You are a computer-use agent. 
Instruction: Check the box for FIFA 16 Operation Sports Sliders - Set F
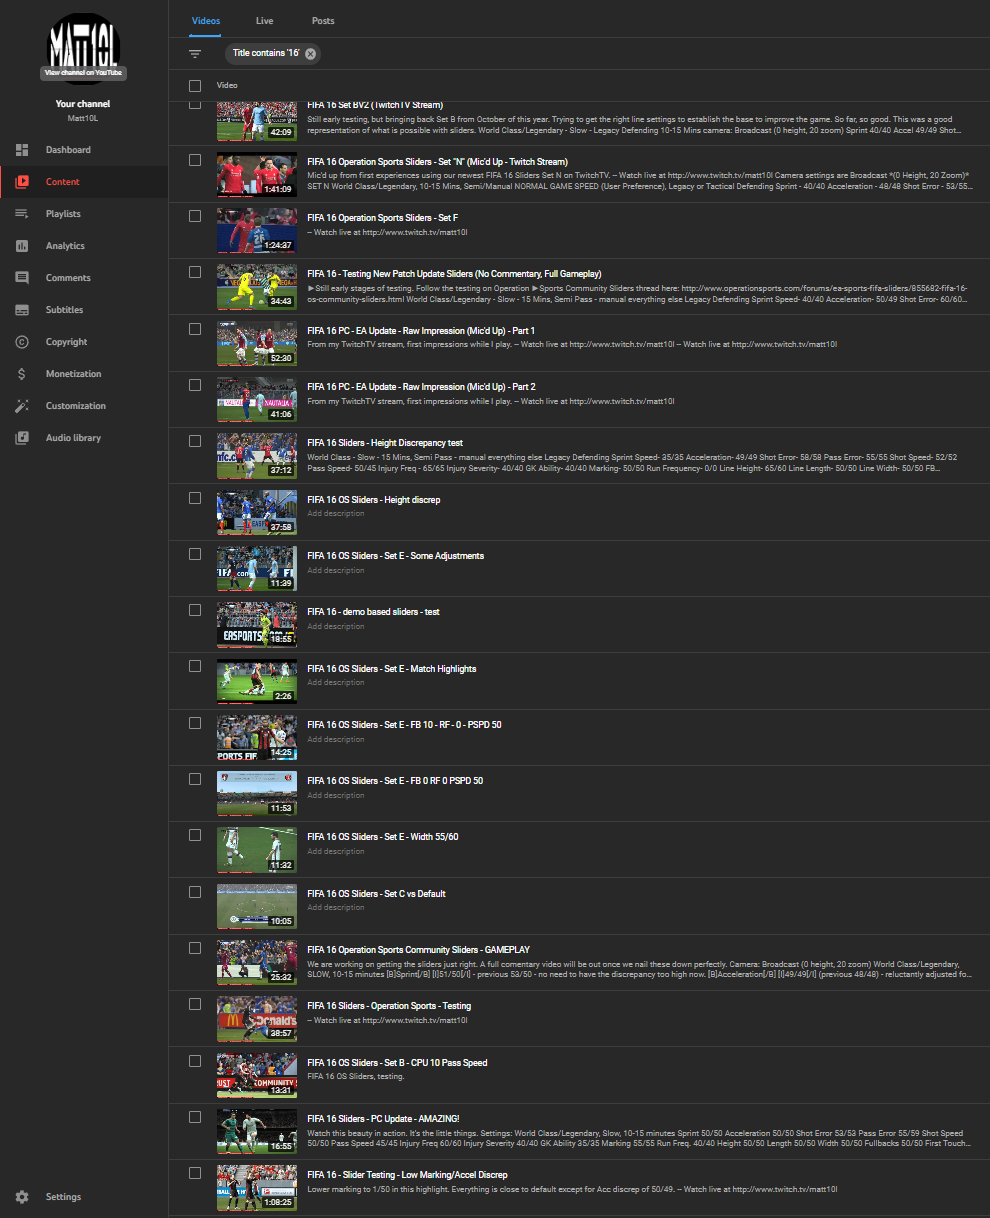tap(195, 216)
